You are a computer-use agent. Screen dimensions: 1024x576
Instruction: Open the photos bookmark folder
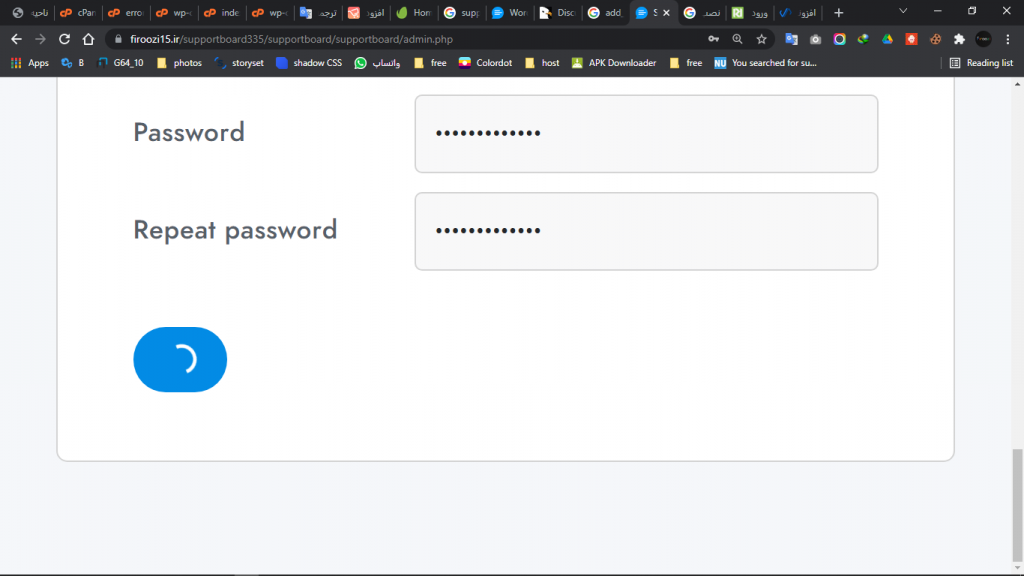(x=180, y=63)
